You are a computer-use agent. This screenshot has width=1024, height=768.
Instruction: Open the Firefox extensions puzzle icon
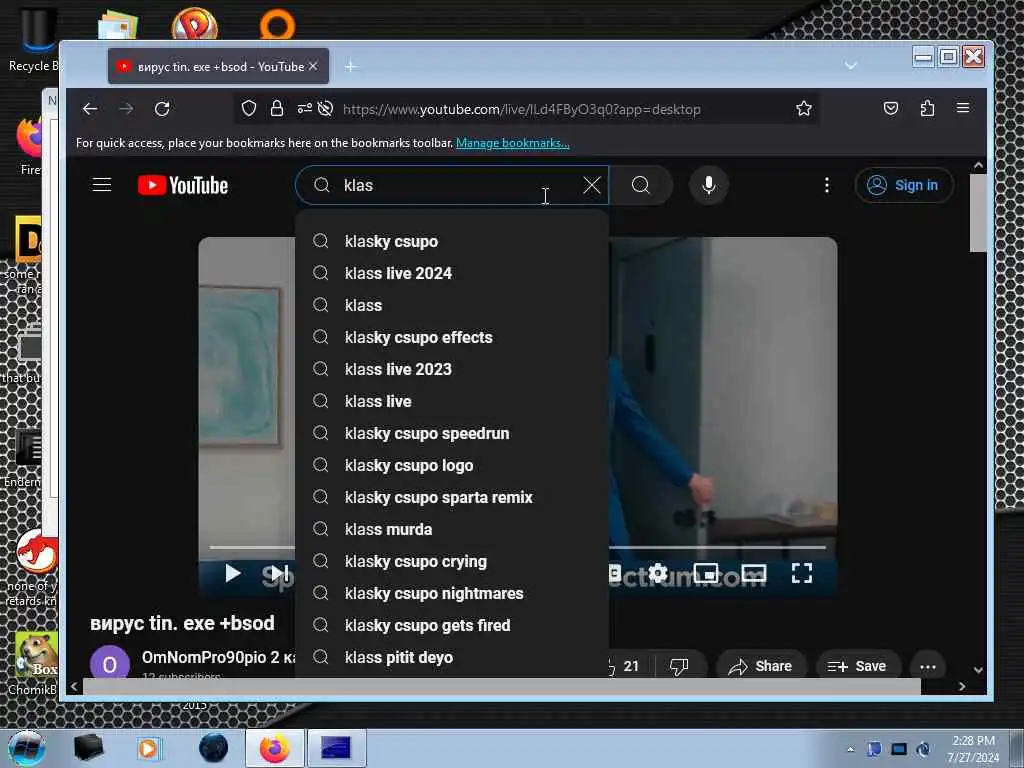[x=927, y=108]
